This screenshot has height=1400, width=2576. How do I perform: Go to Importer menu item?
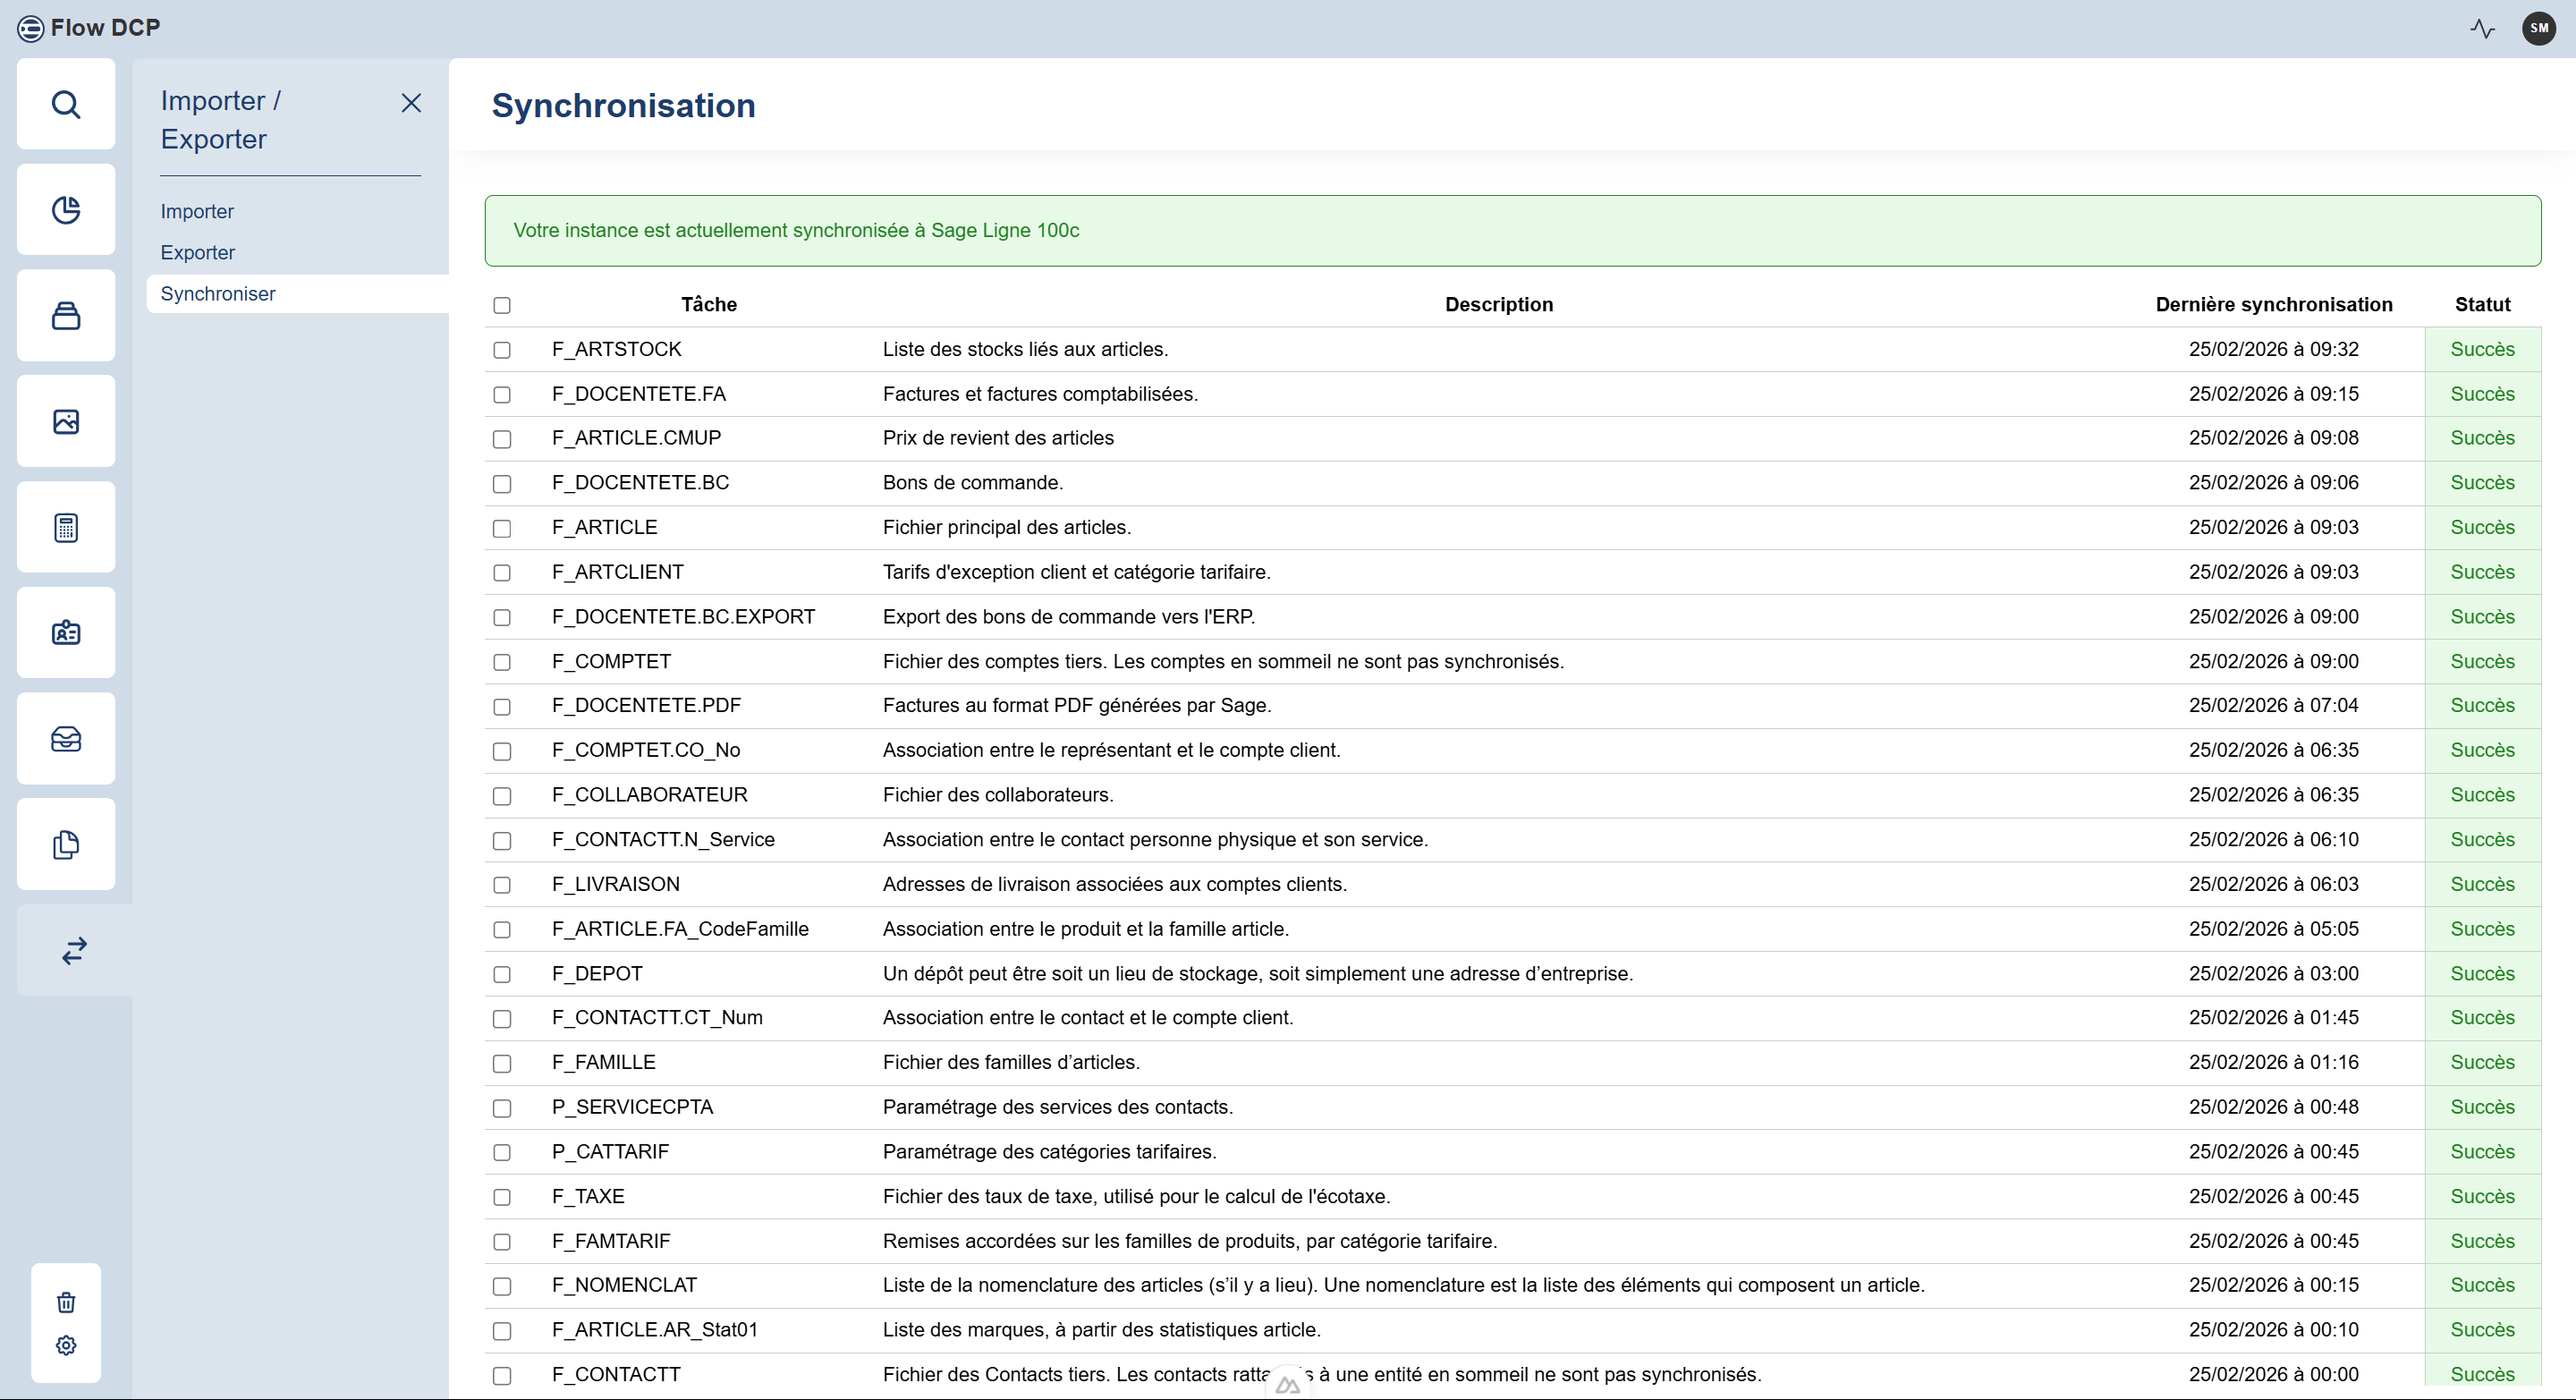click(x=197, y=211)
